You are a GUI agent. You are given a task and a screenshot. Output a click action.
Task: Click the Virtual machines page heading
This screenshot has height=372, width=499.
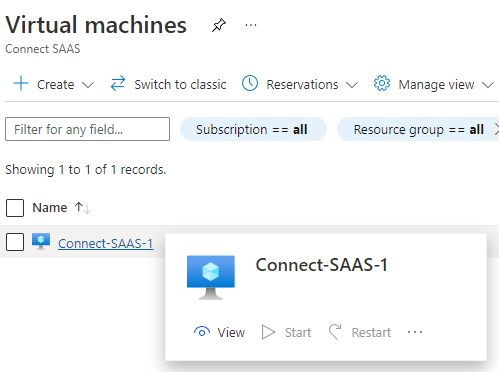pyautogui.click(x=96, y=25)
